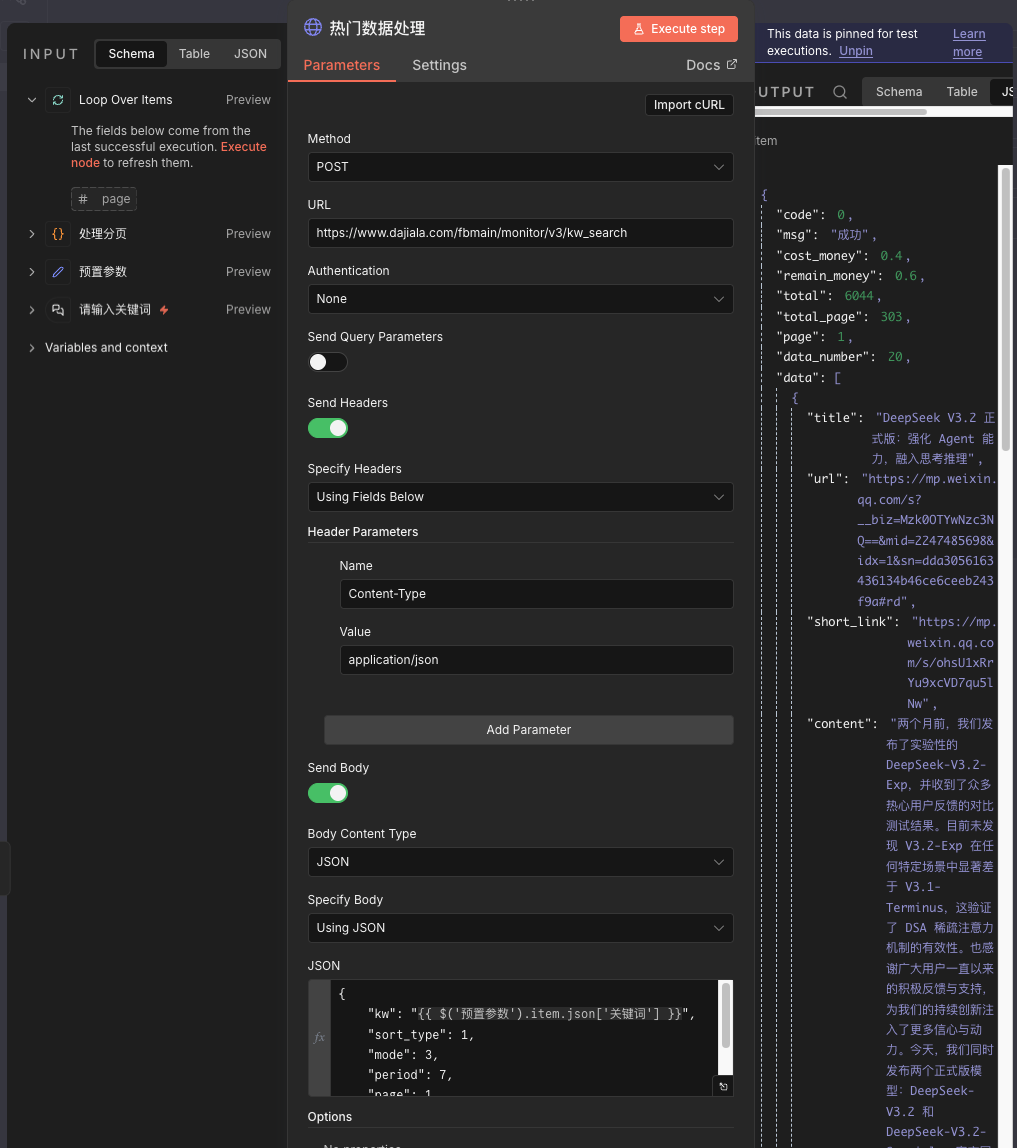
Task: Click the output search magnifier icon
Action: click(840, 92)
